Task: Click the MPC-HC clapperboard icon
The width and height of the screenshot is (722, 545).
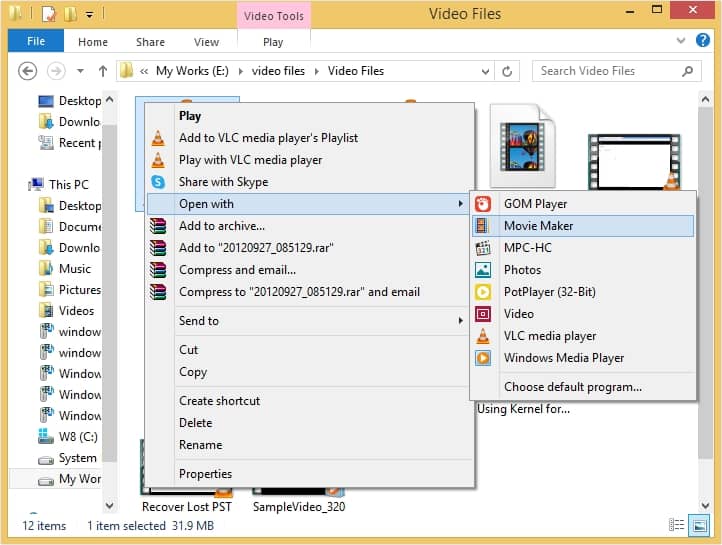Action: (x=483, y=248)
